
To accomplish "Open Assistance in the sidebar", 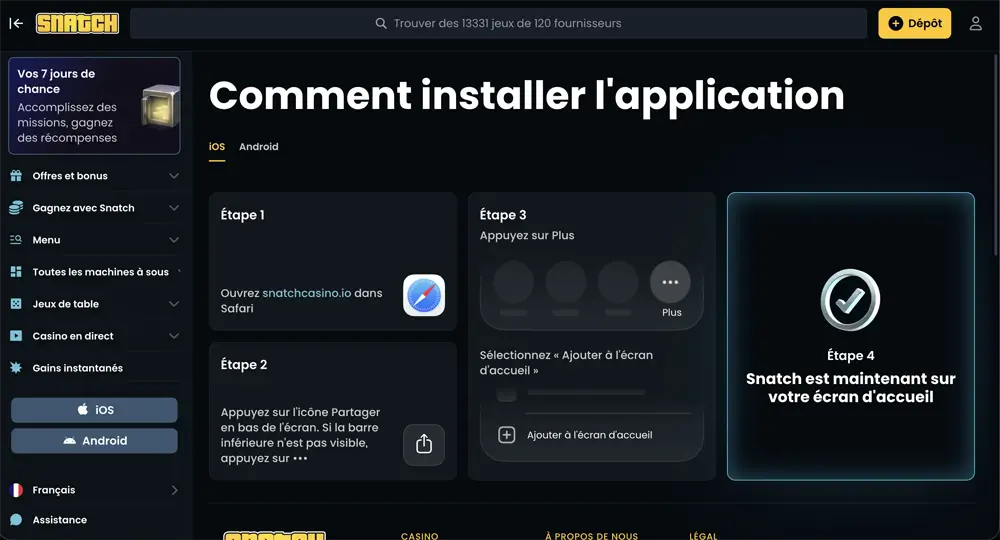I will click(60, 520).
